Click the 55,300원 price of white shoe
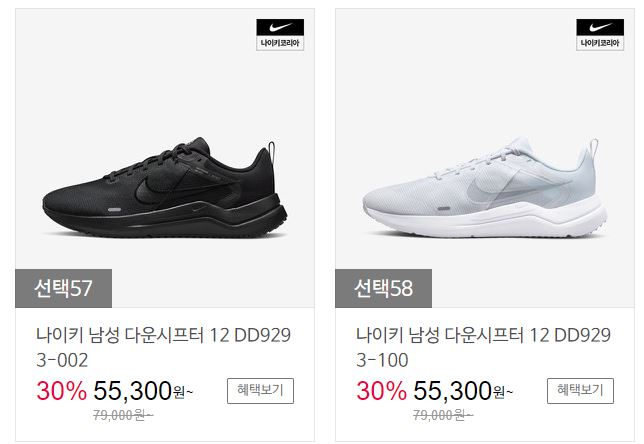Viewport: 644px width, 444px height. (x=463, y=391)
